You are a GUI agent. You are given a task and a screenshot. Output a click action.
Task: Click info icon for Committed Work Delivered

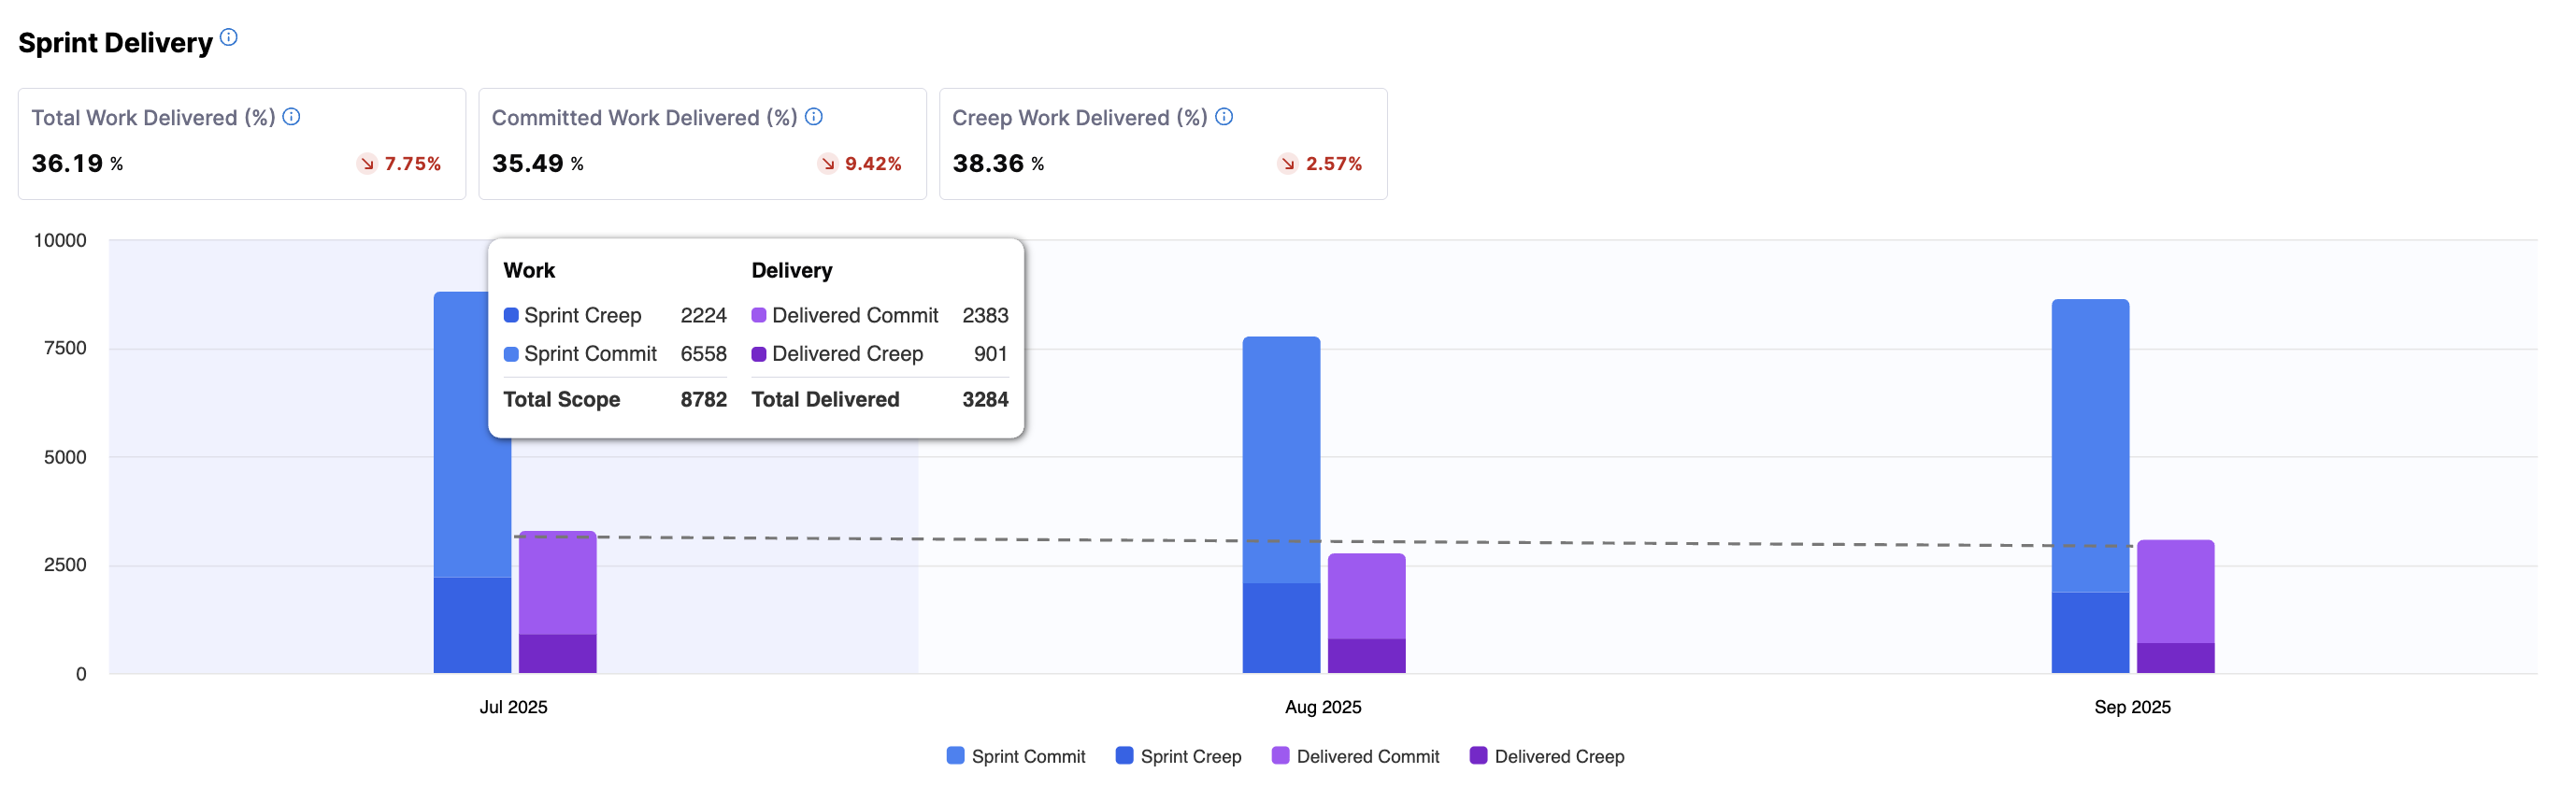(x=814, y=117)
